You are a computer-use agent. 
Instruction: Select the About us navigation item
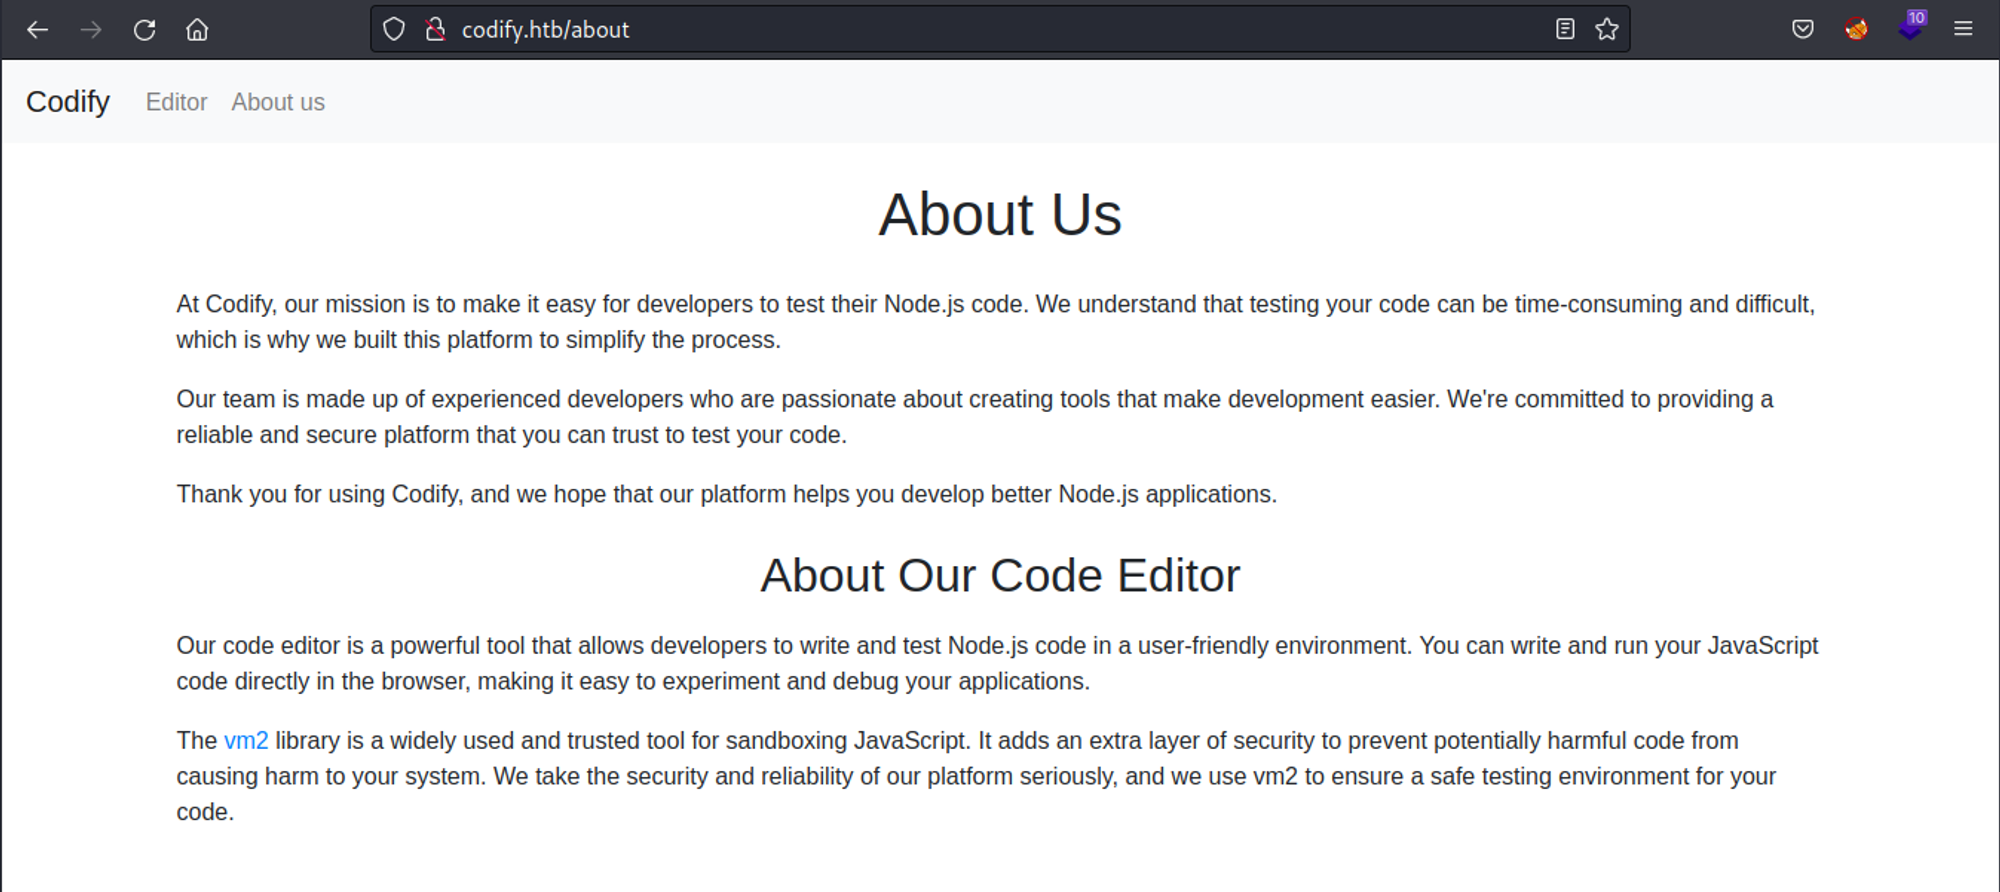278,102
